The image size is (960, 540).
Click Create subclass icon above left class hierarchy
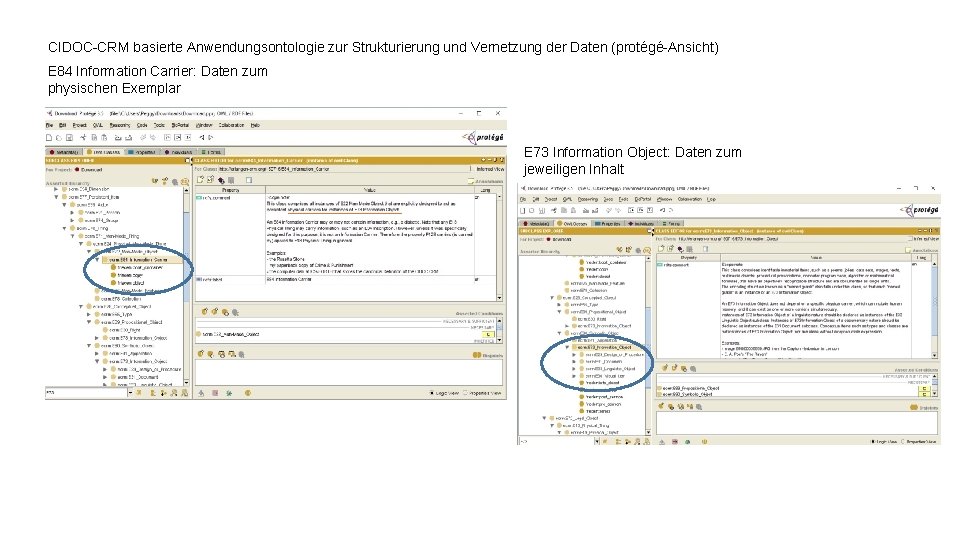pyautogui.click(x=155, y=181)
